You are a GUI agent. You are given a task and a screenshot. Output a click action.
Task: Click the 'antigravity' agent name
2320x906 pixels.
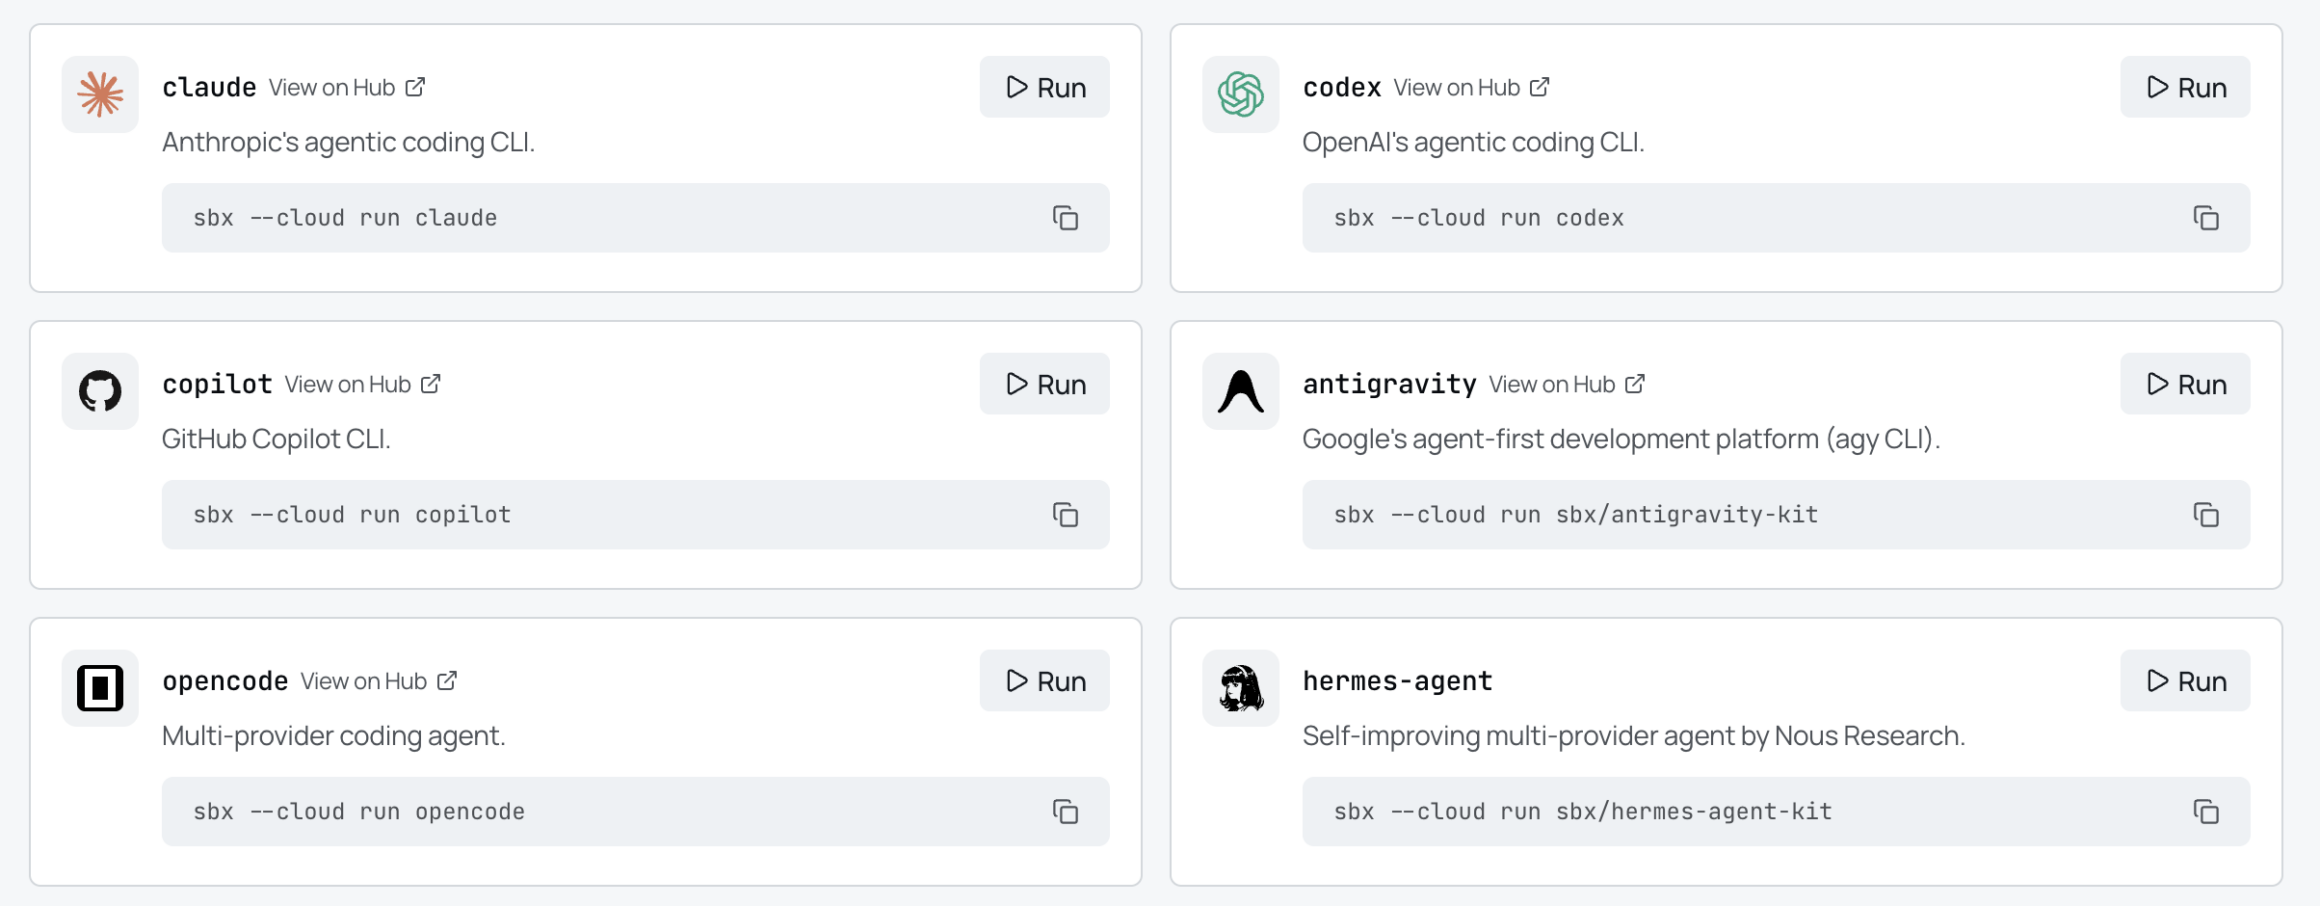pyautogui.click(x=1389, y=385)
